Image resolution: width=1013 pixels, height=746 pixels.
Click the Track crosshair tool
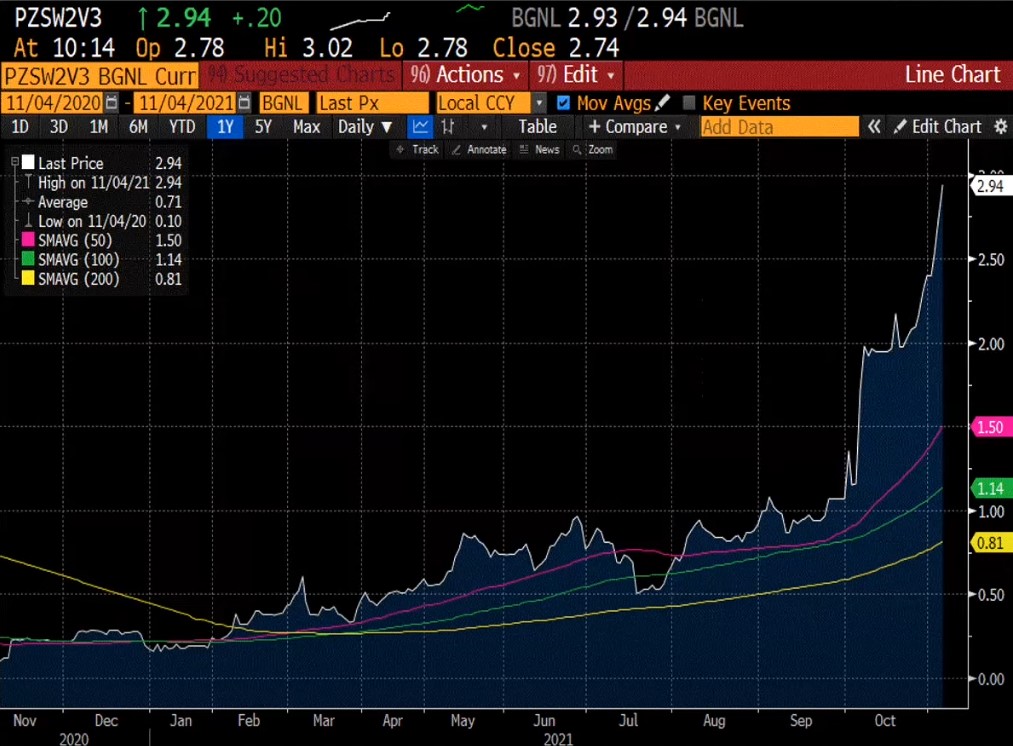tap(417, 149)
